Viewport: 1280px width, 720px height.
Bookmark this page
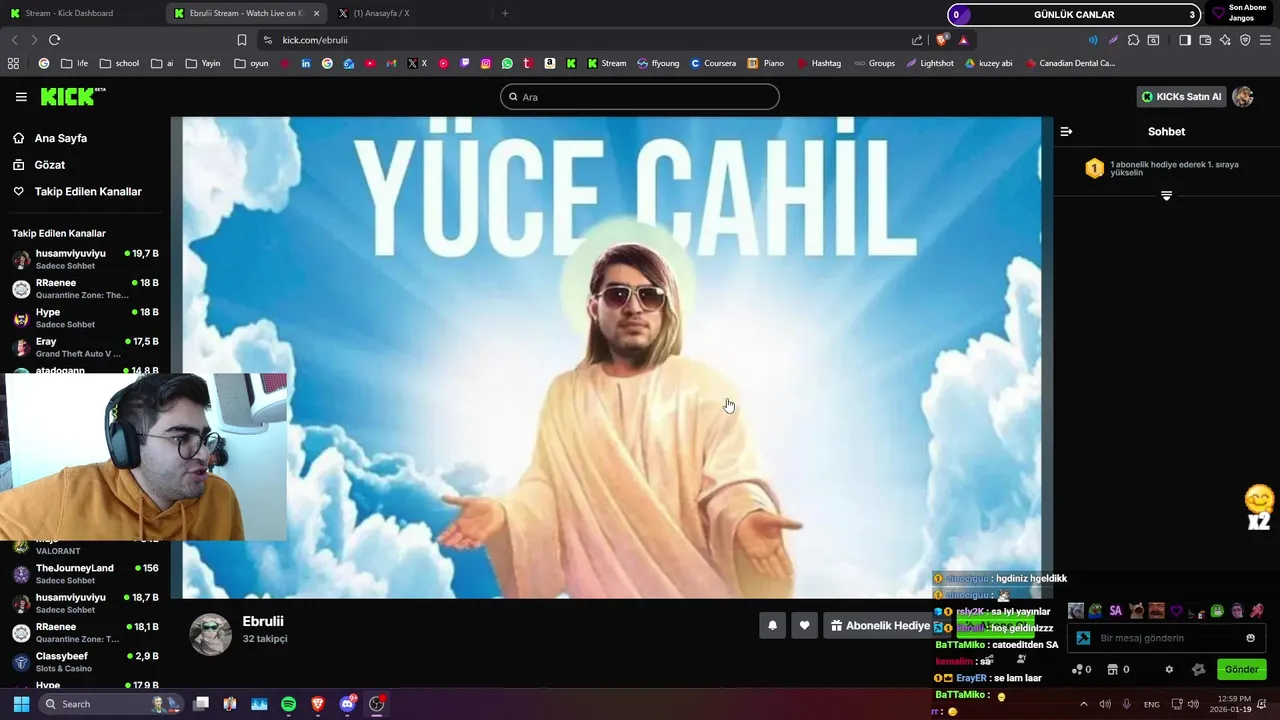point(242,40)
